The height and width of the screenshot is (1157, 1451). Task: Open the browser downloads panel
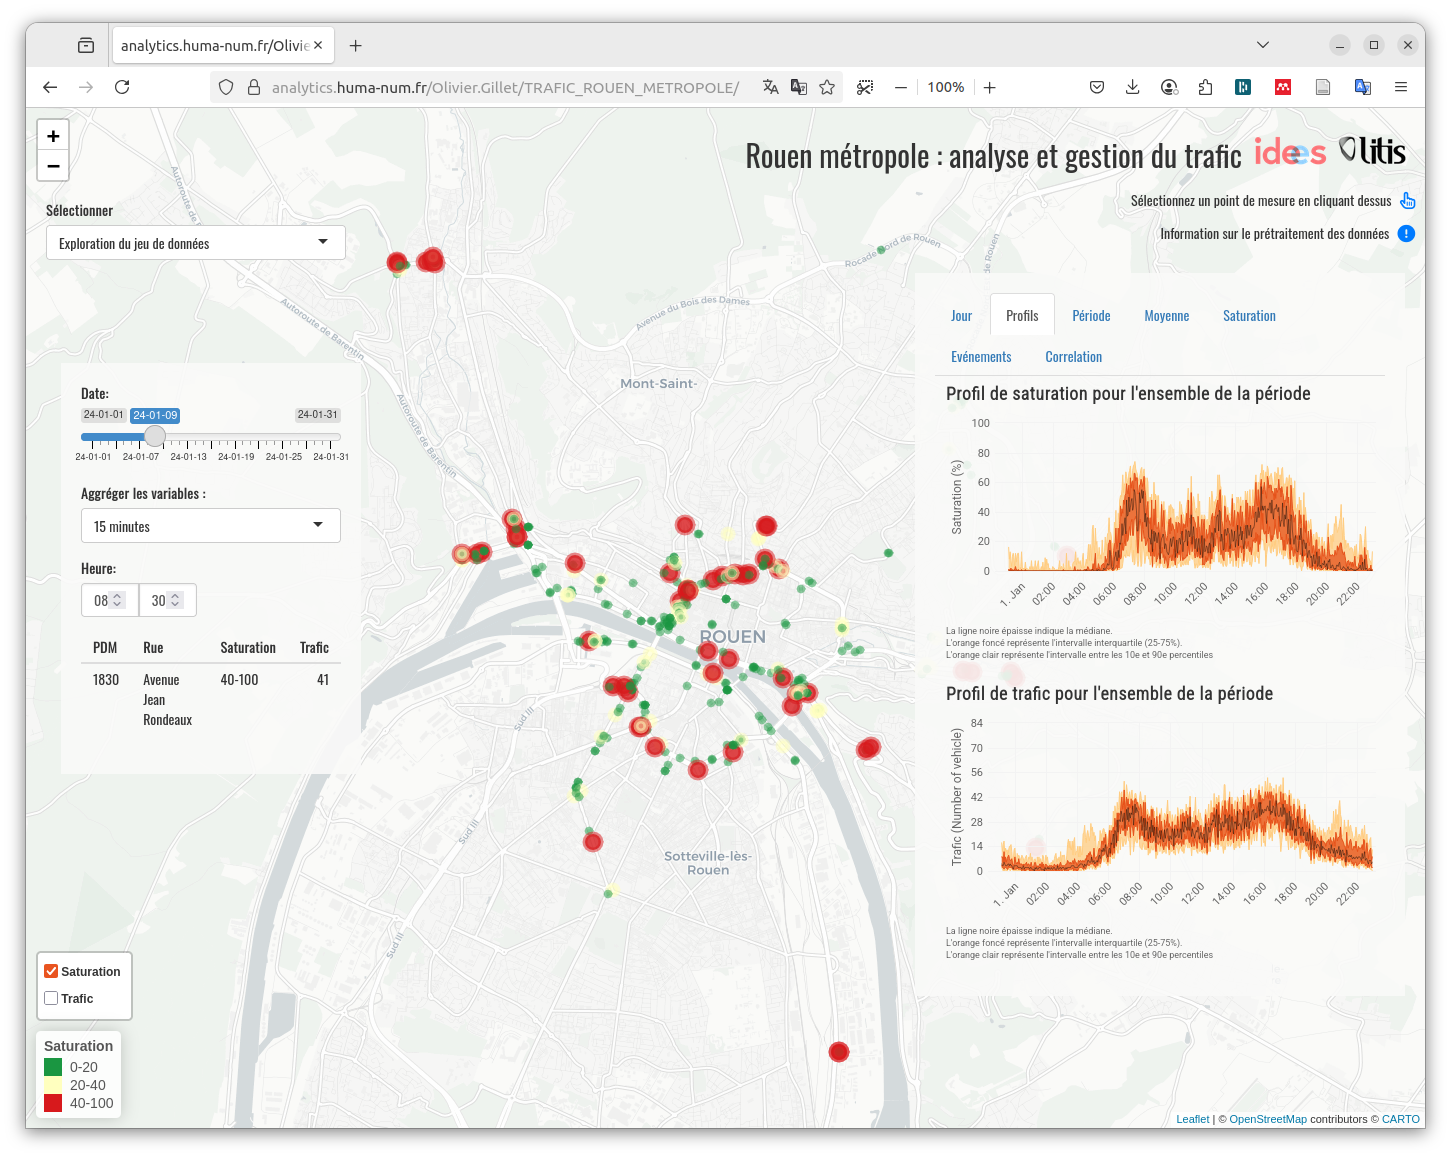pos(1132,88)
